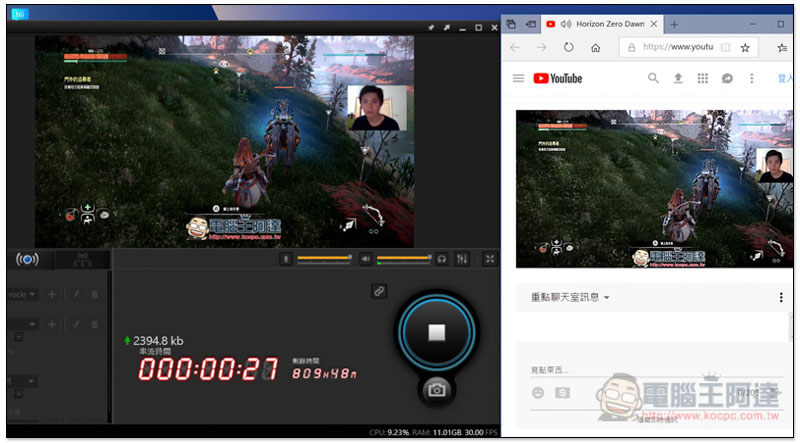Mute the speaker icon in streaming app
This screenshot has width=800, height=443.
click(365, 259)
